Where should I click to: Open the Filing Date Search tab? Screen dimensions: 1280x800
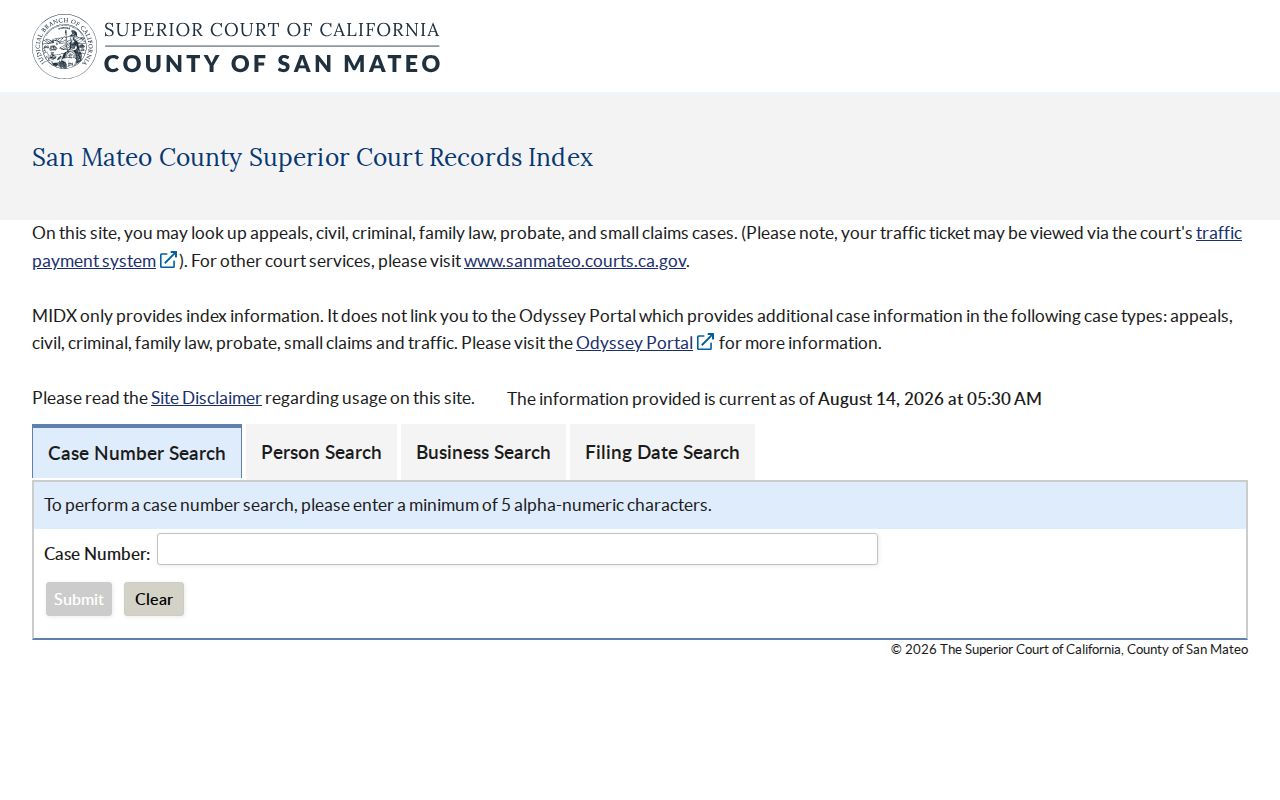pos(662,452)
